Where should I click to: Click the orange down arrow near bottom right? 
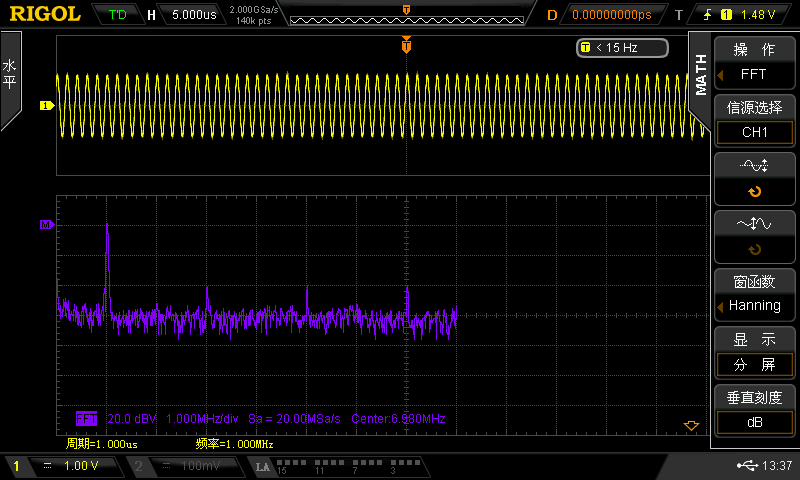(x=689, y=427)
